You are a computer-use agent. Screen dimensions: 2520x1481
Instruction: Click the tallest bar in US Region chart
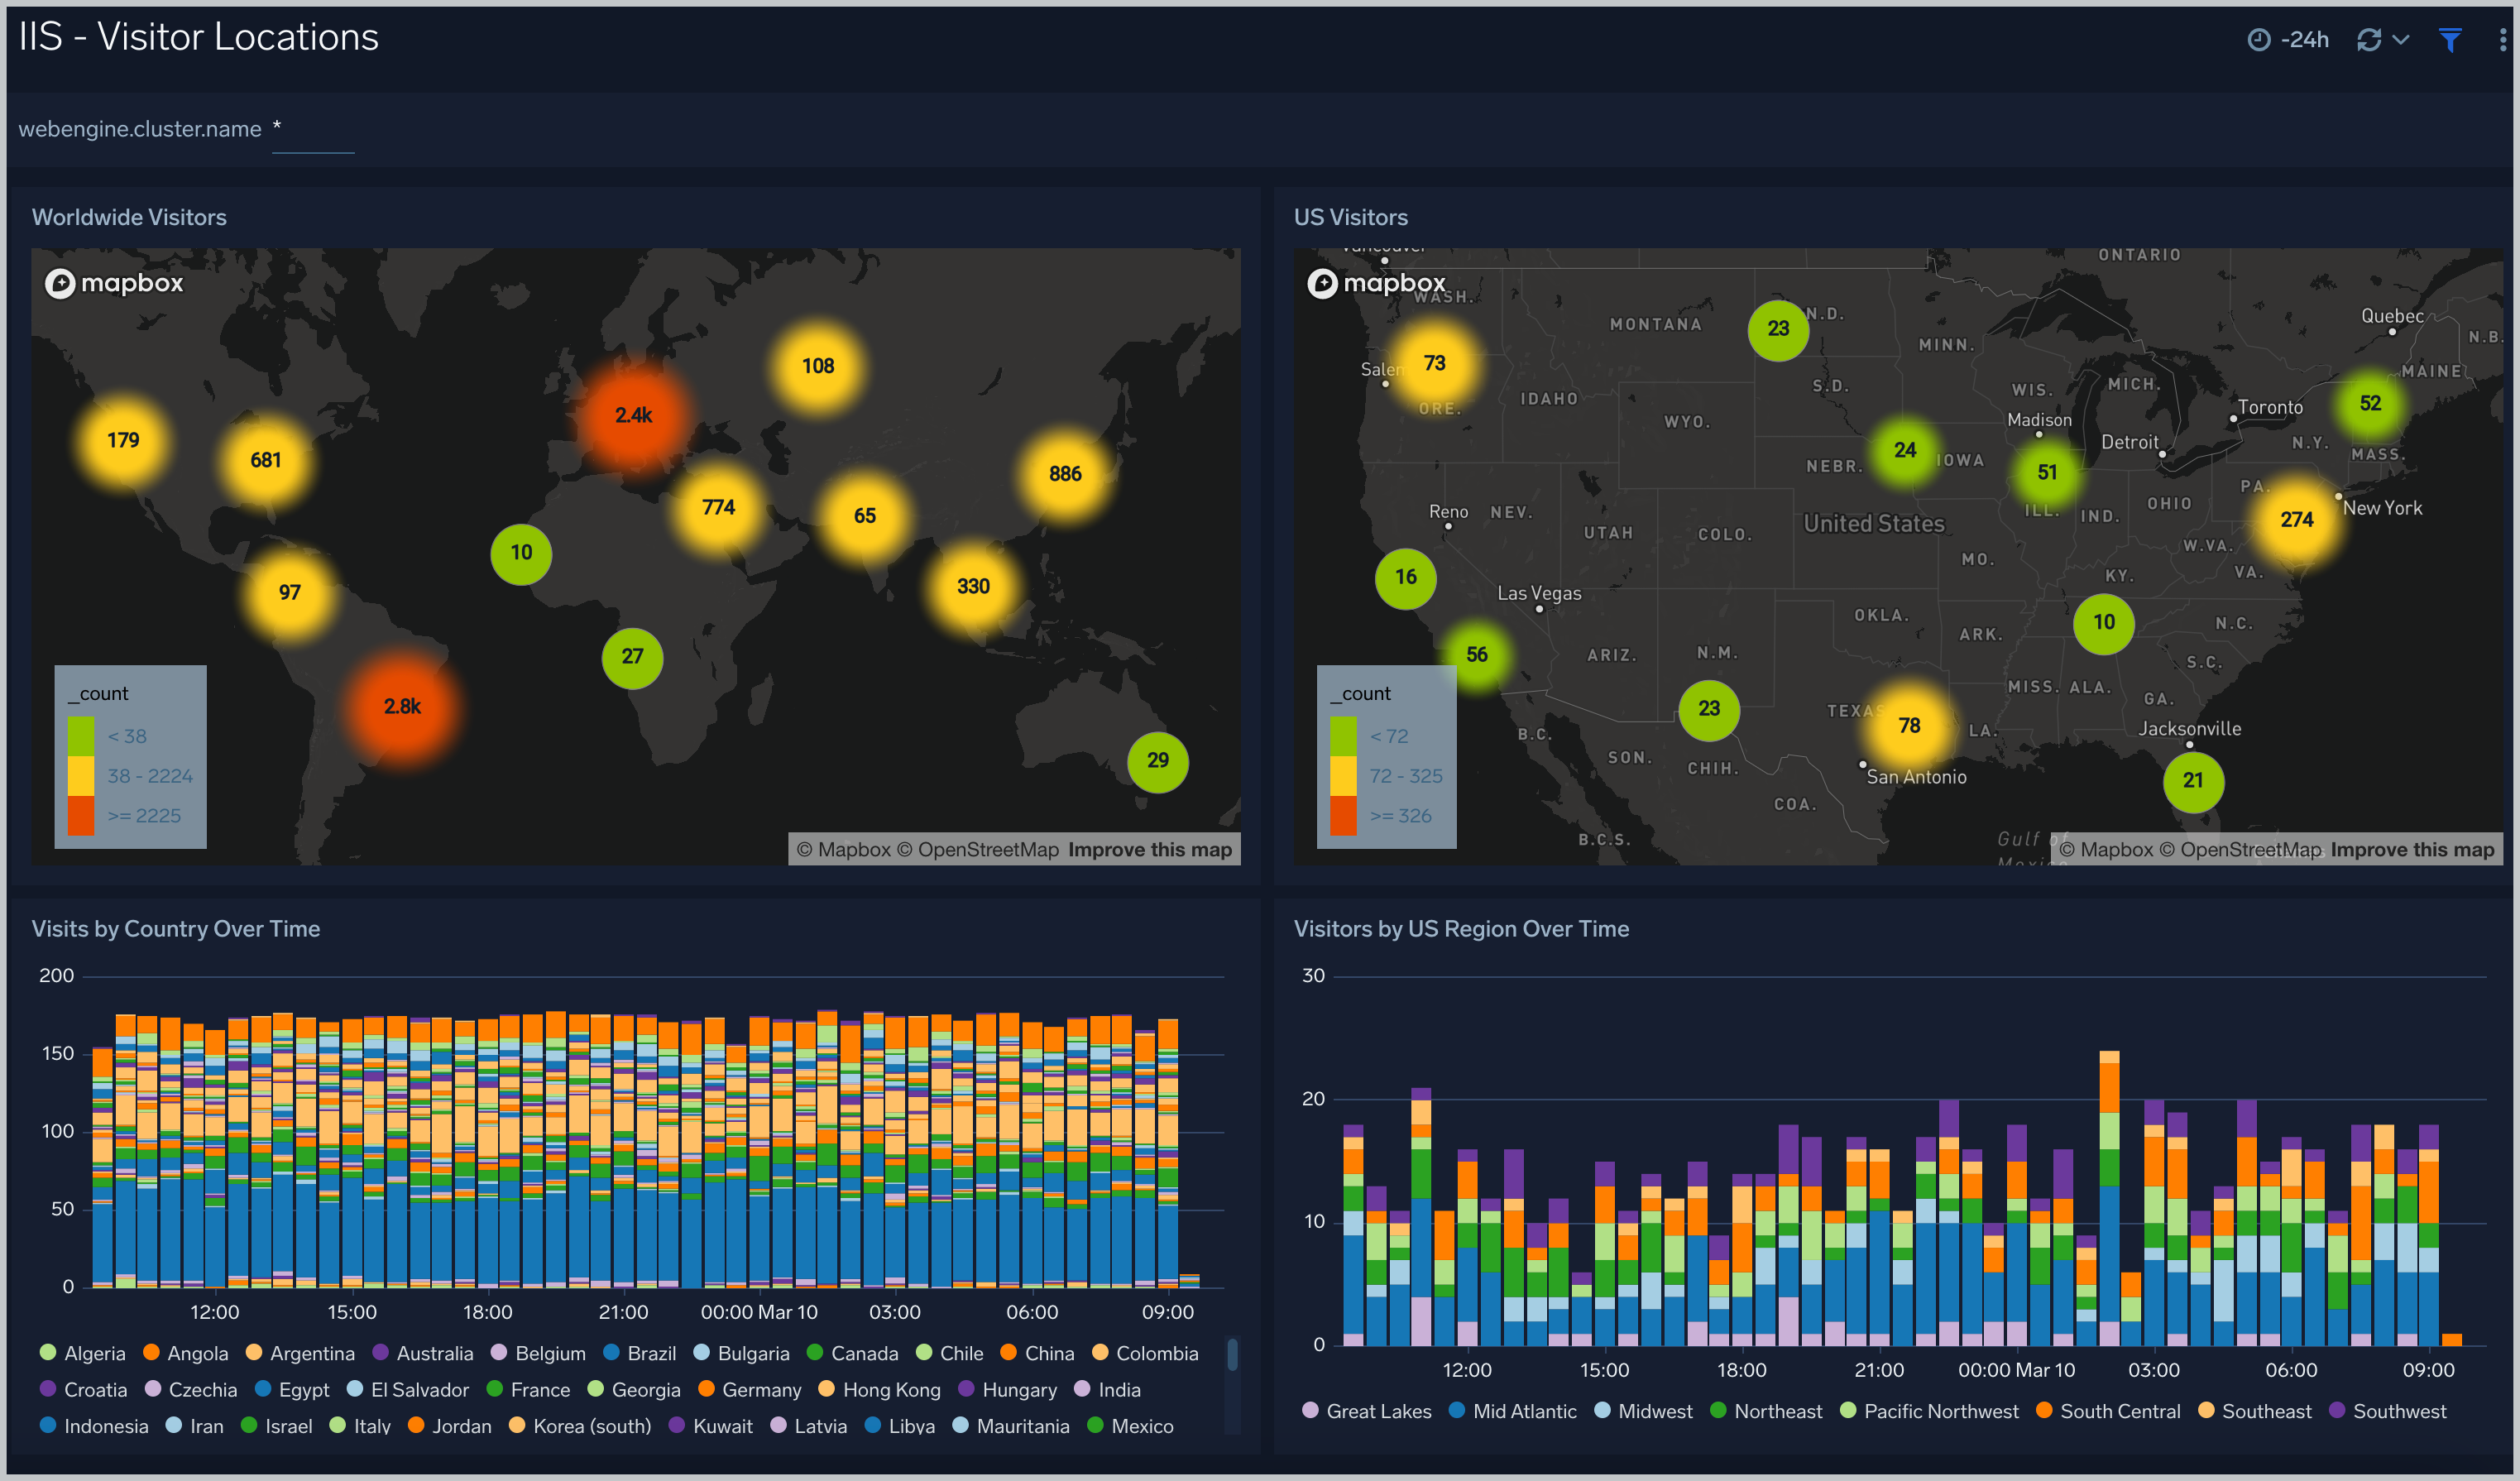pos(2109,1198)
